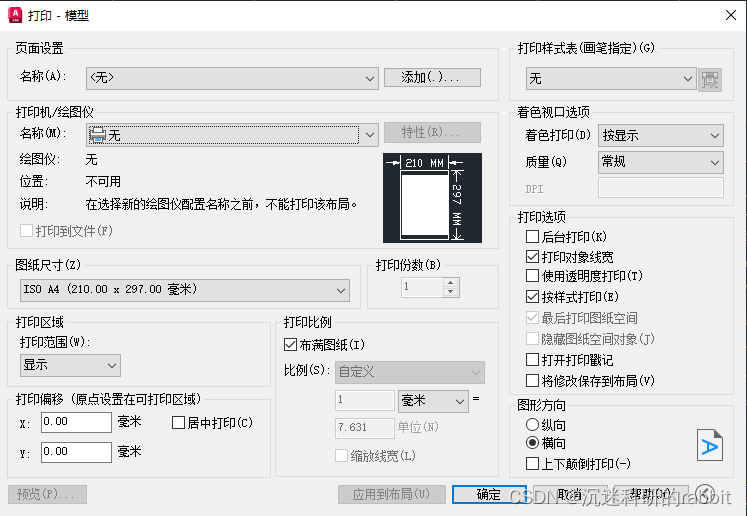Collapse dialog with the round arrow icon
Screen dimensions: 747x516
705,494
